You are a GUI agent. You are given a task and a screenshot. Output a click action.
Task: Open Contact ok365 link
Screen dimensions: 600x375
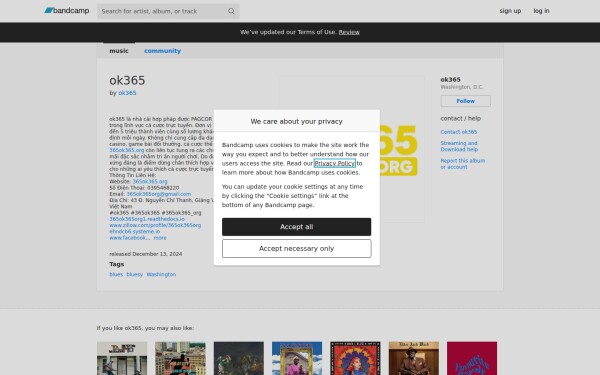pyautogui.click(x=458, y=132)
